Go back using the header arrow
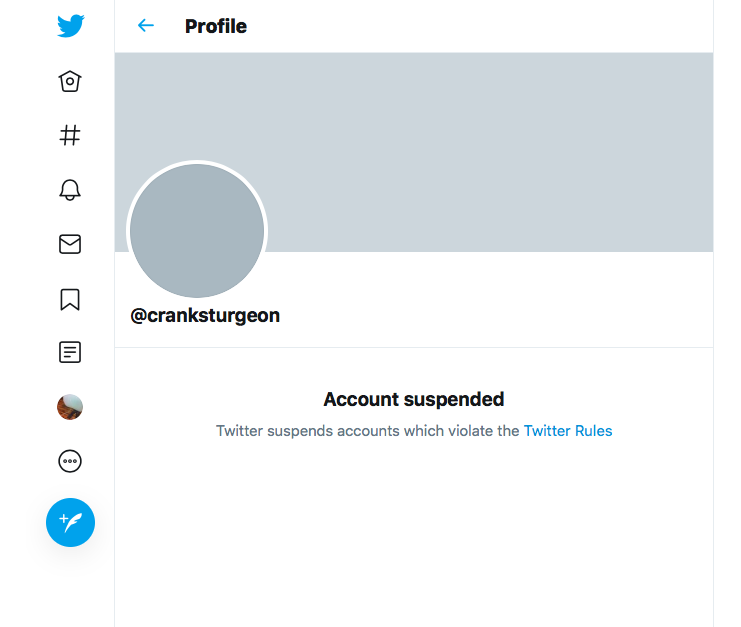The image size is (741, 627). 146,26
